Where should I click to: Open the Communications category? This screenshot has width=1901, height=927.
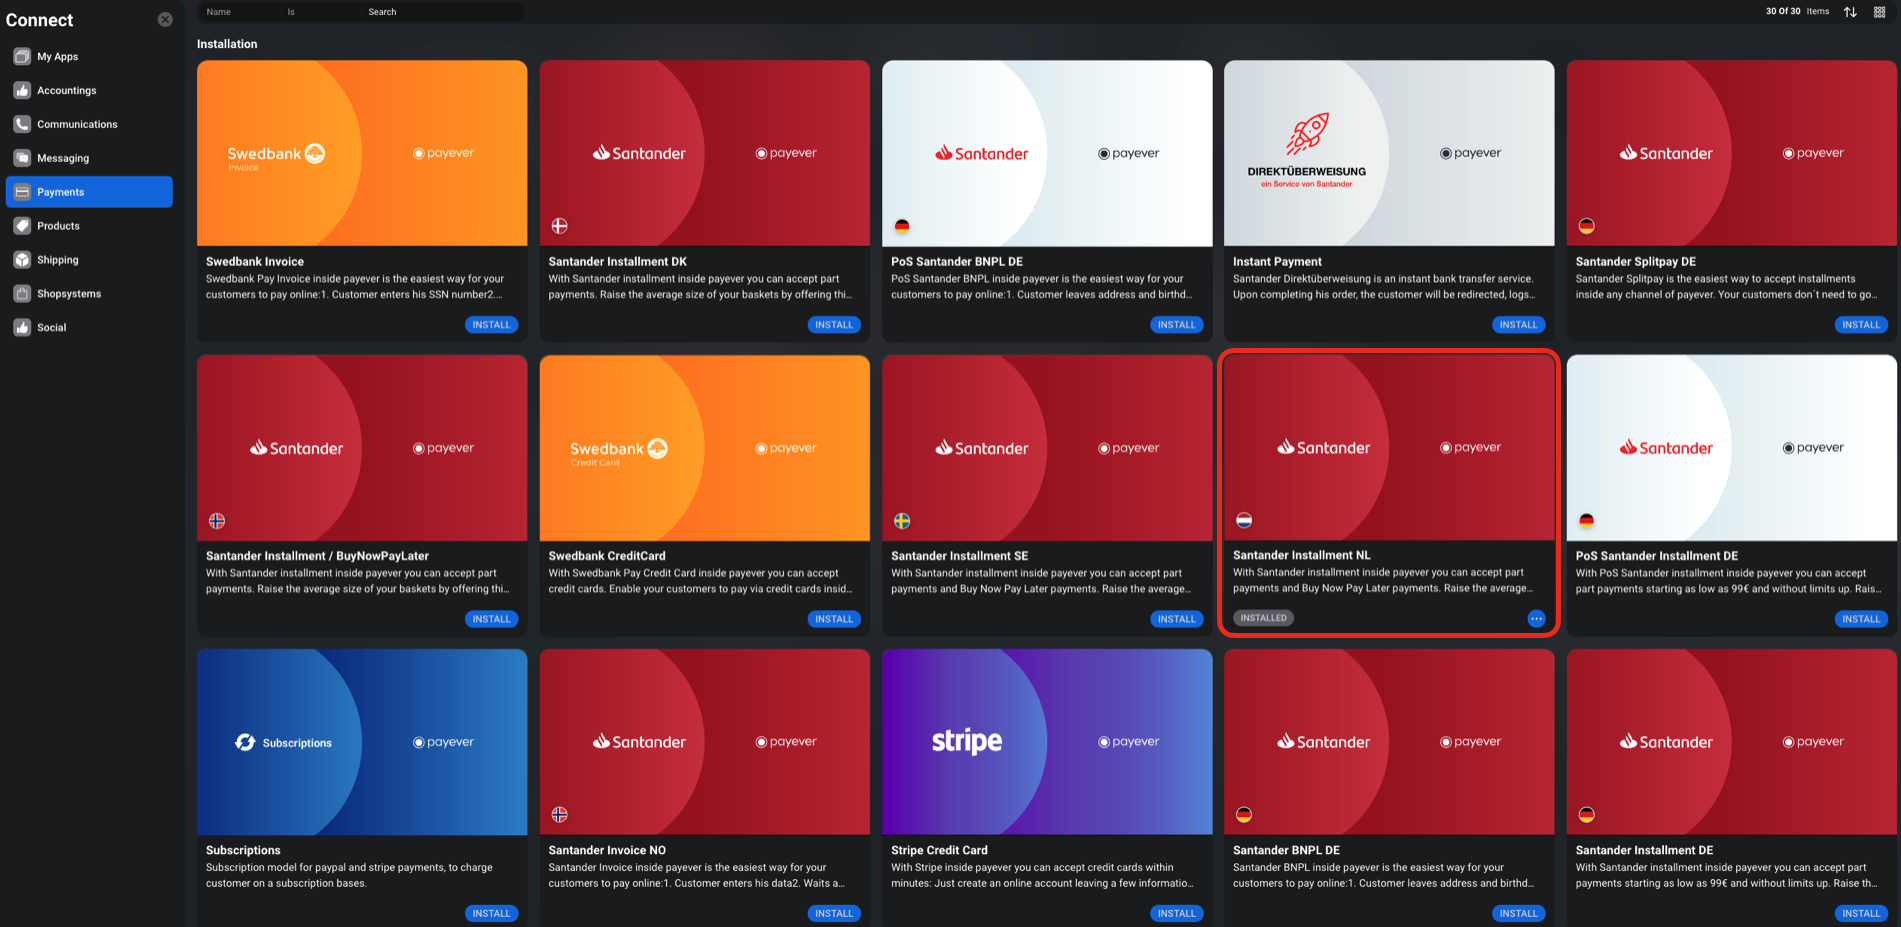coord(89,124)
